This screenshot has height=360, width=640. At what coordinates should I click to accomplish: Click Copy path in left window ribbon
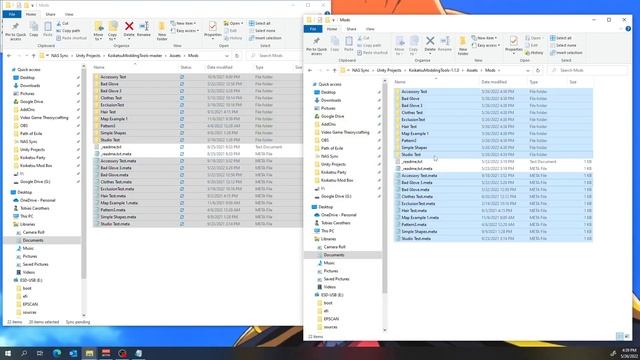pyautogui.click(x=68, y=31)
